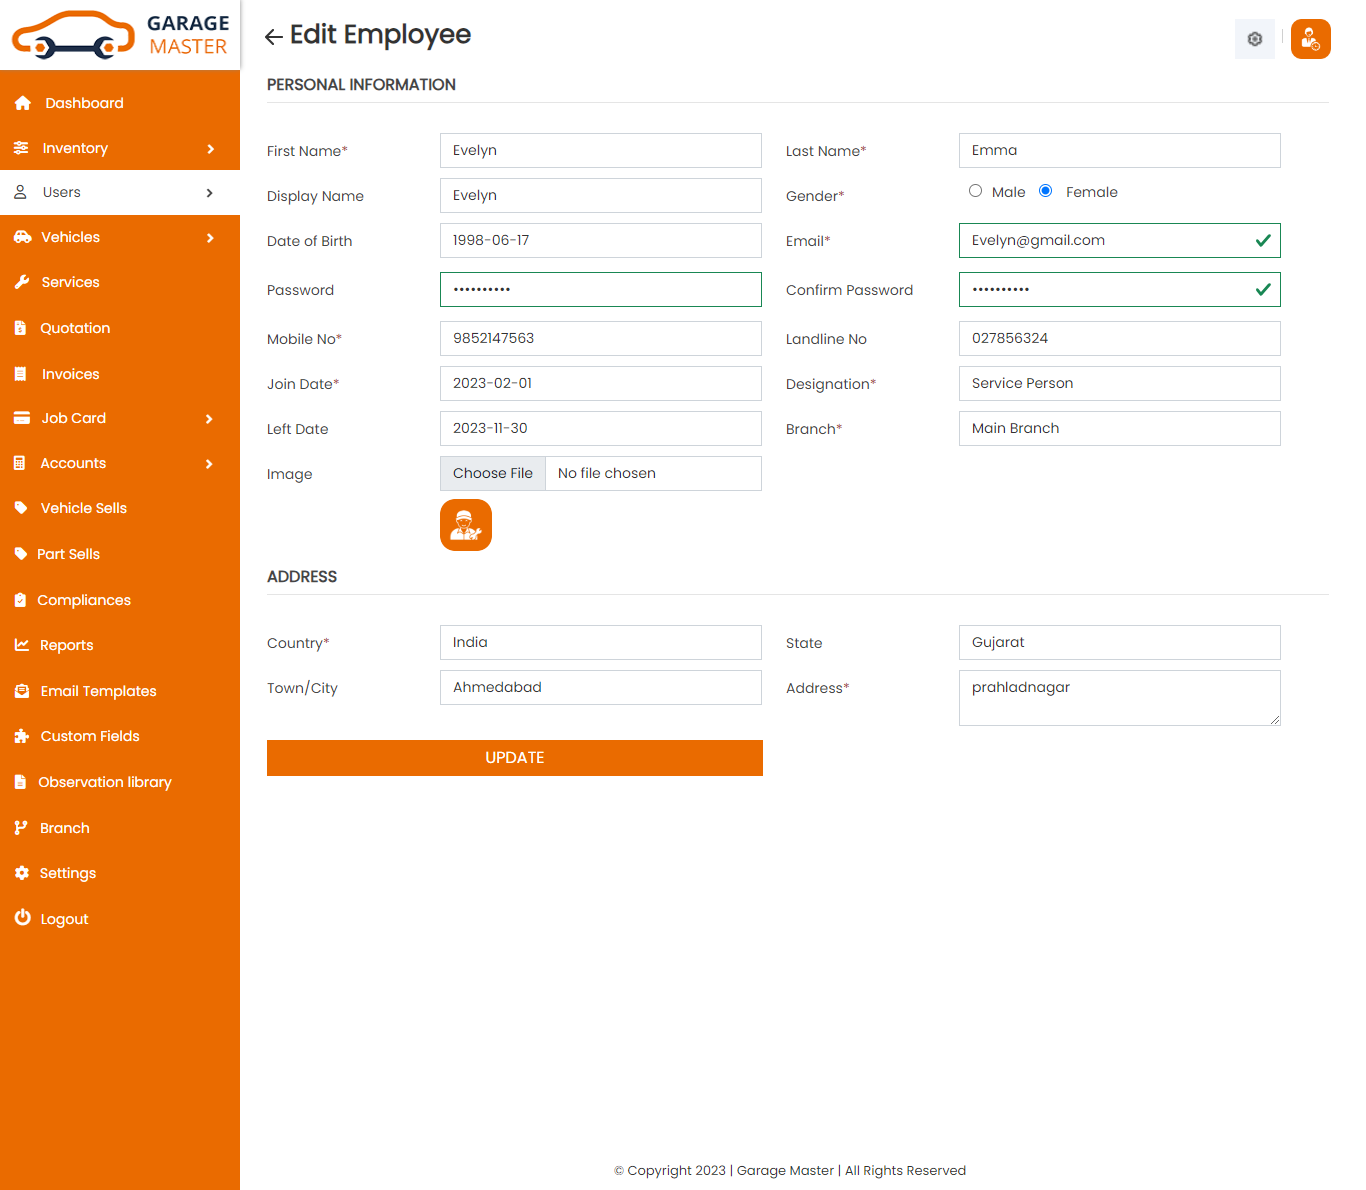Expand the Inventory submenu chevron
Image resolution: width=1366 pixels, height=1190 pixels.
210,149
